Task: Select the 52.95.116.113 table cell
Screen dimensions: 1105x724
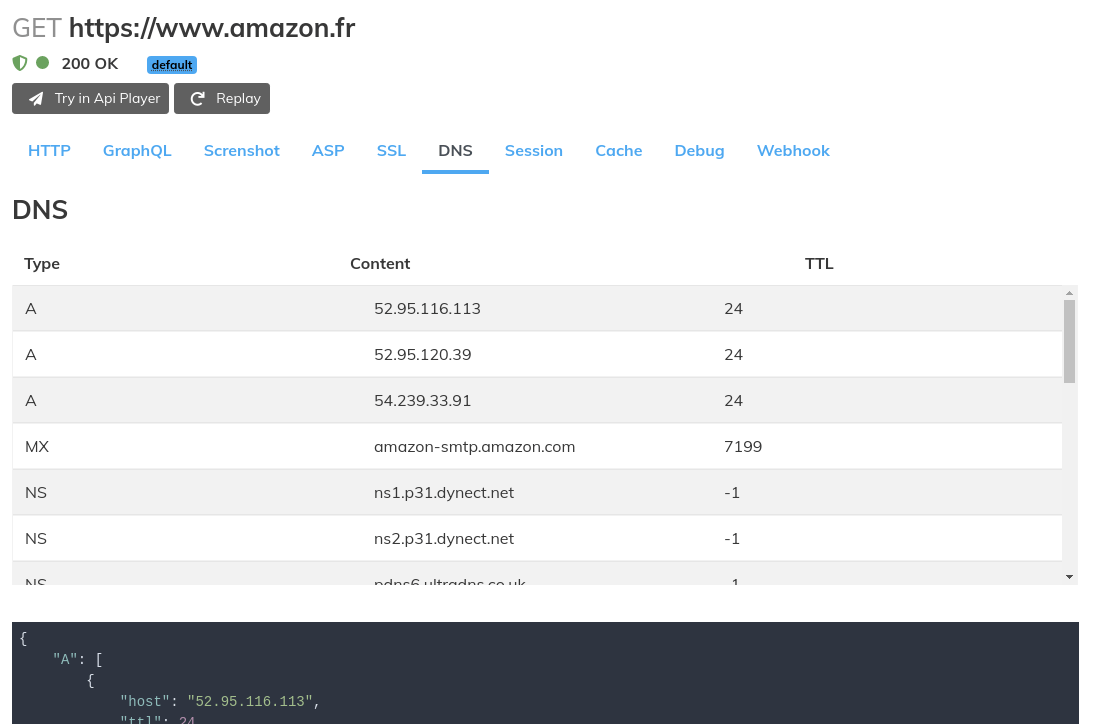Action: click(427, 309)
